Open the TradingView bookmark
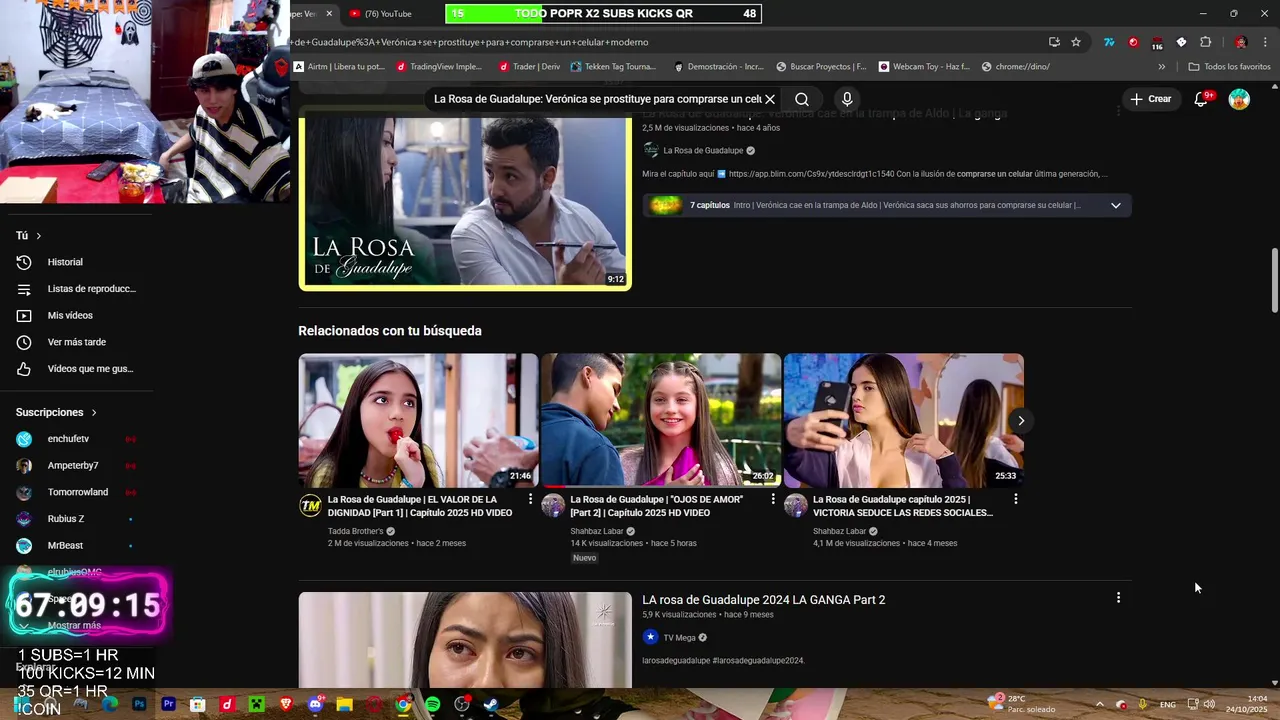1280x720 pixels. [x=439, y=67]
